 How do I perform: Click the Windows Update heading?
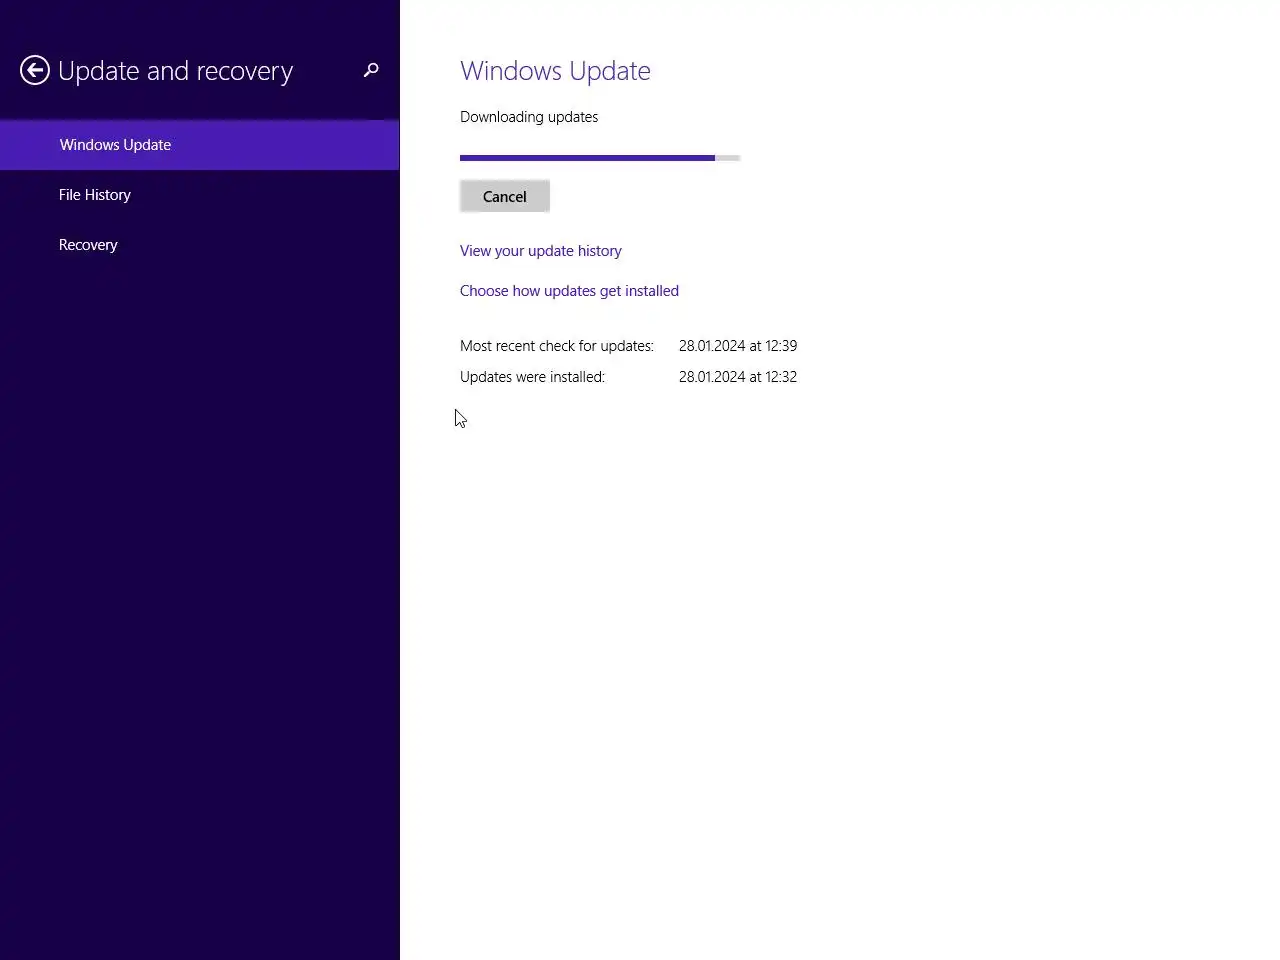pos(555,71)
